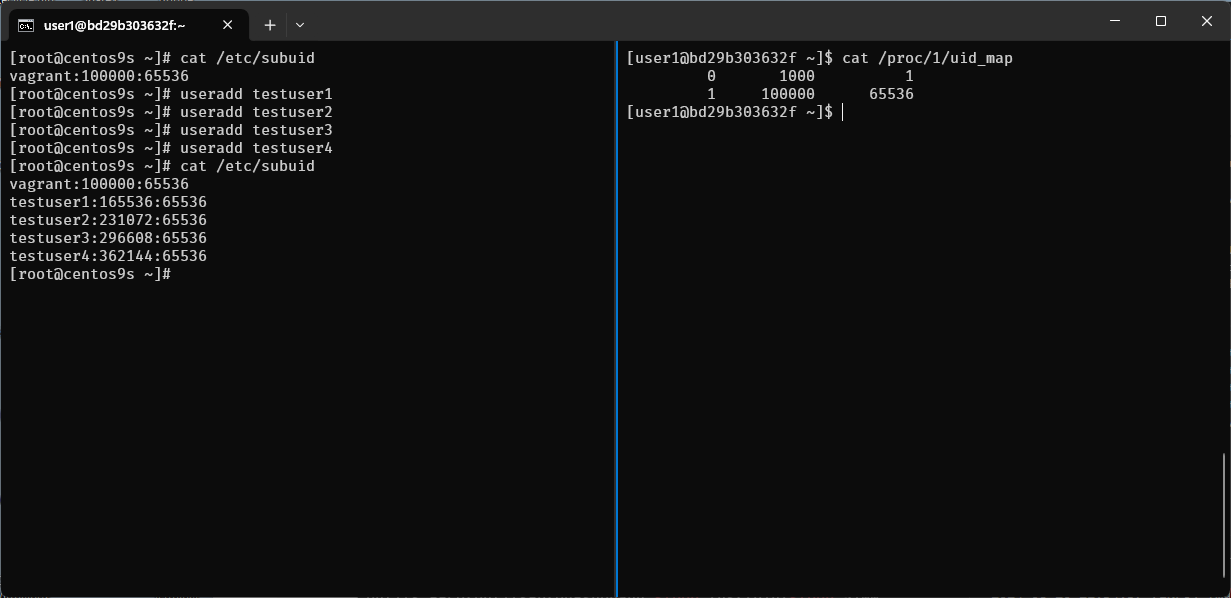1231x598 pixels.
Task: Click the right pane scrollbar thumb
Action: pos(1223,519)
